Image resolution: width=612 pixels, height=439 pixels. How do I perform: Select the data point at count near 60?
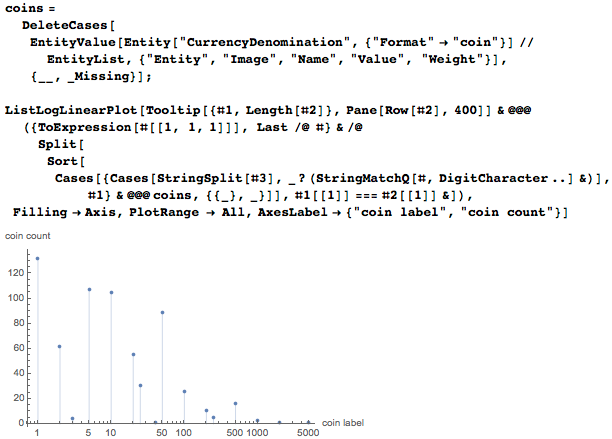59,347
